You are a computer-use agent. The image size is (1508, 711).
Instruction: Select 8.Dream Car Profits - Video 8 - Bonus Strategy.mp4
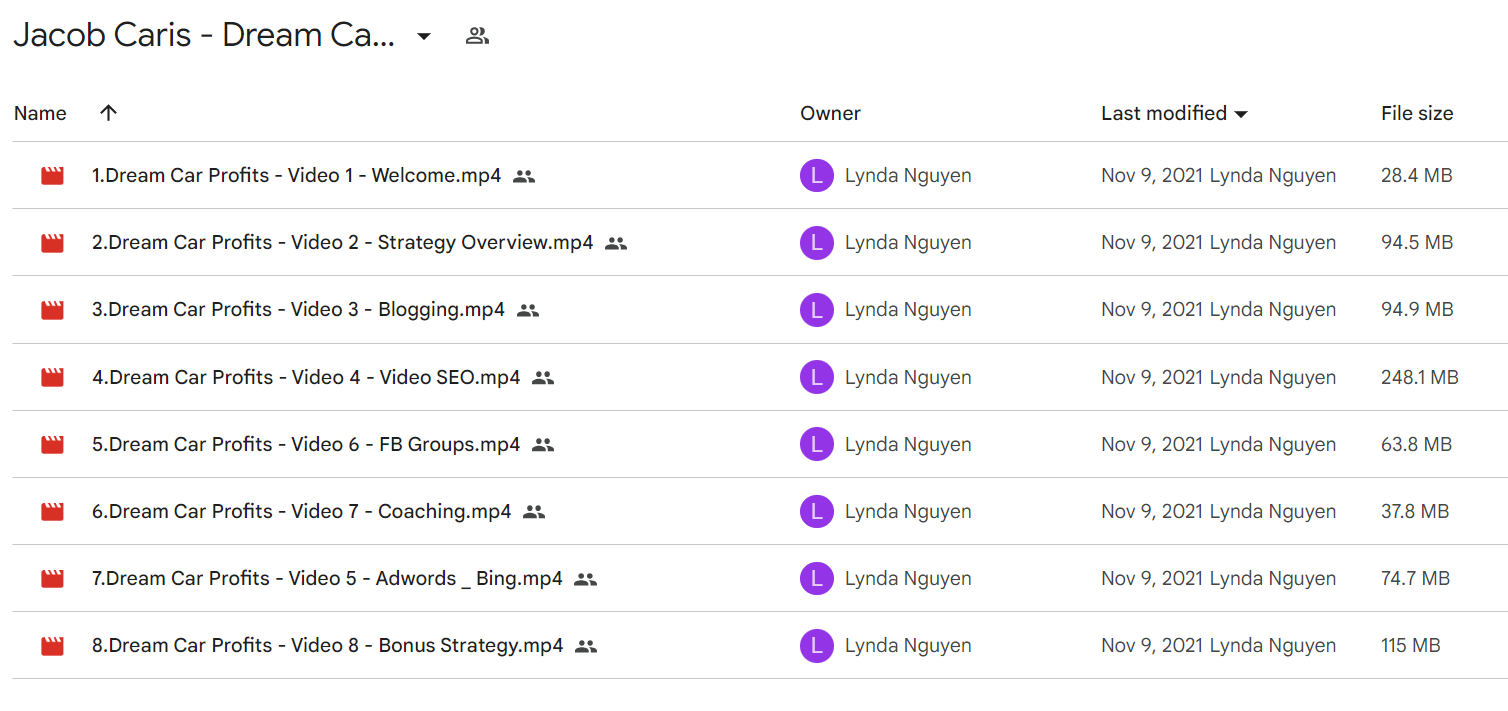pyautogui.click(x=327, y=645)
